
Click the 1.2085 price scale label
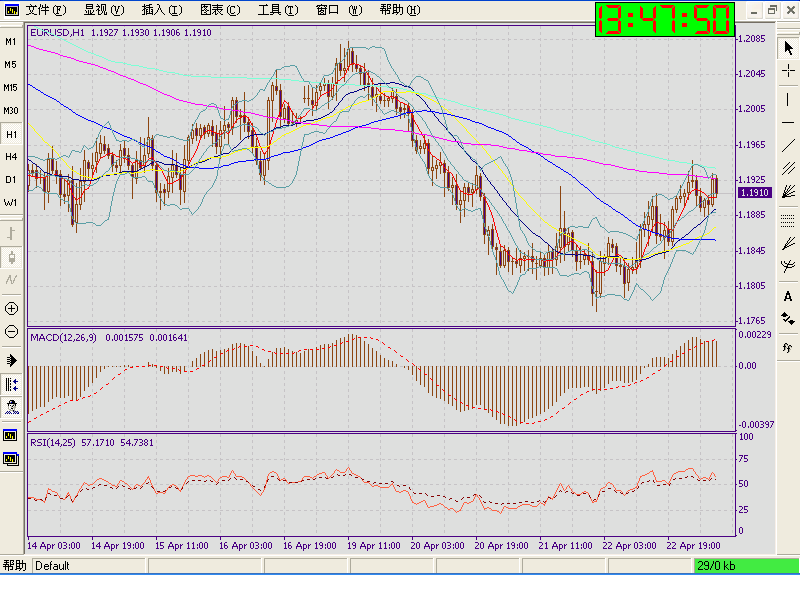click(752, 39)
